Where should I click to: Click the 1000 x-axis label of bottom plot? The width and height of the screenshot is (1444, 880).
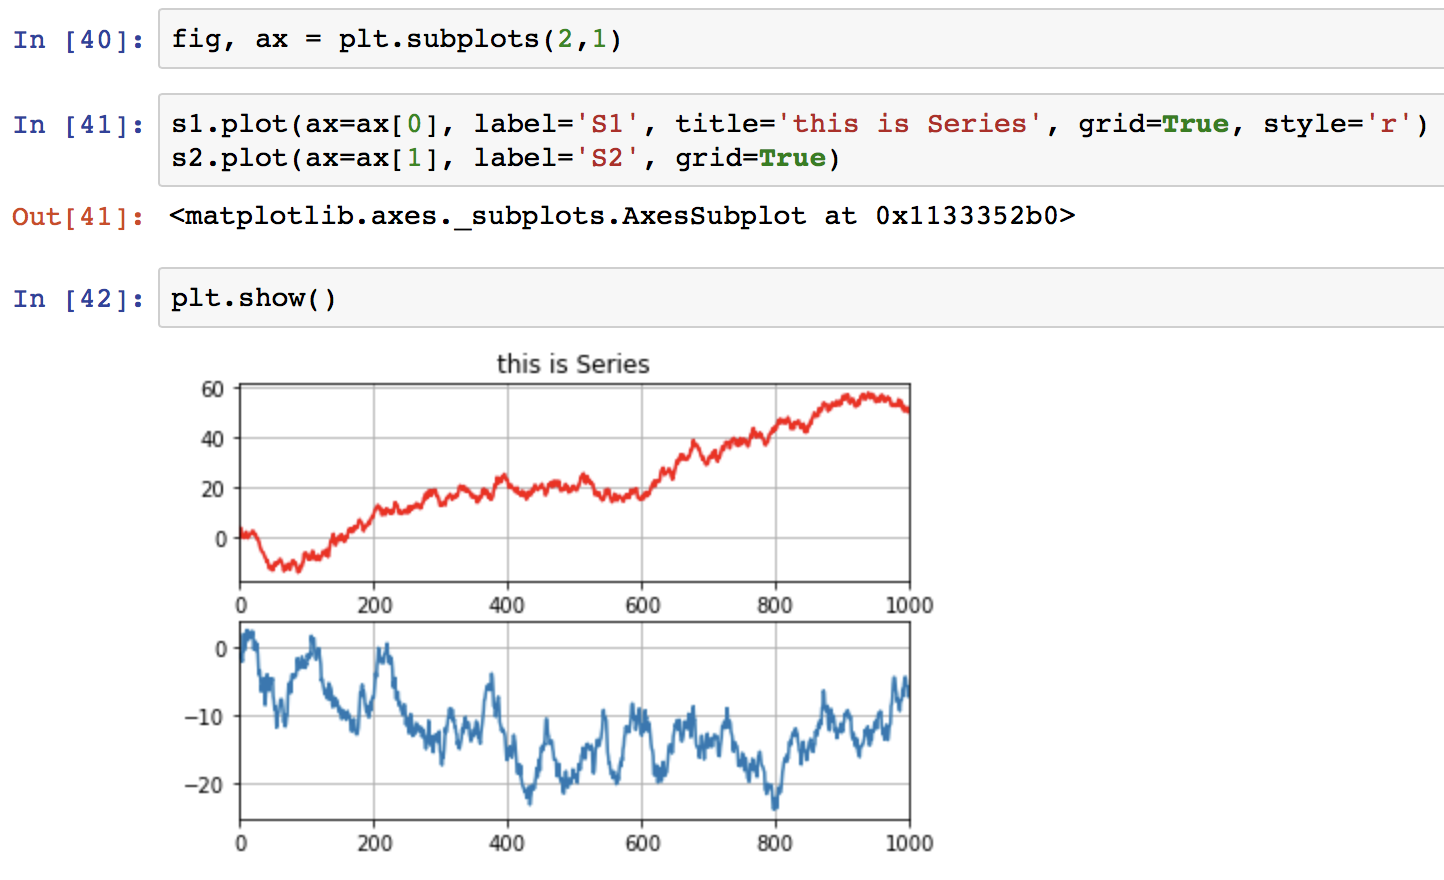(909, 843)
